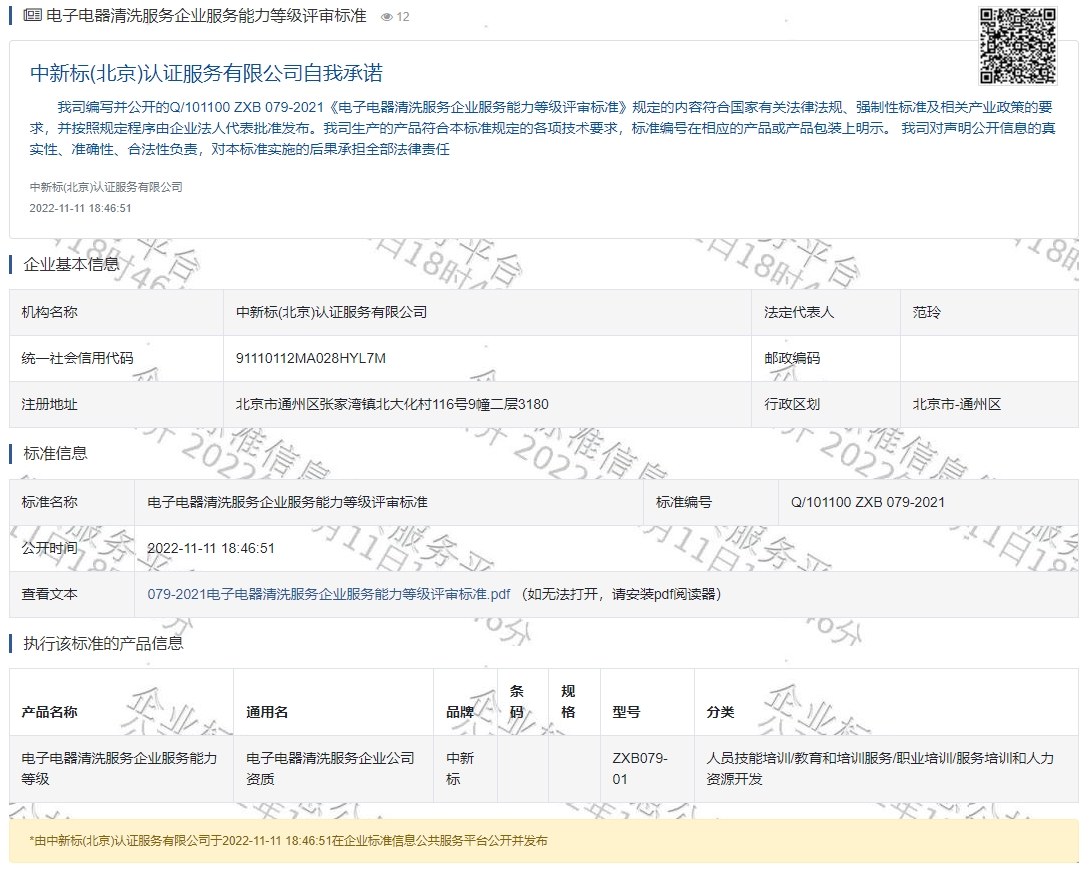
Task: Click the credit code 91110112MA028HYL7M
Action: click(x=310, y=358)
